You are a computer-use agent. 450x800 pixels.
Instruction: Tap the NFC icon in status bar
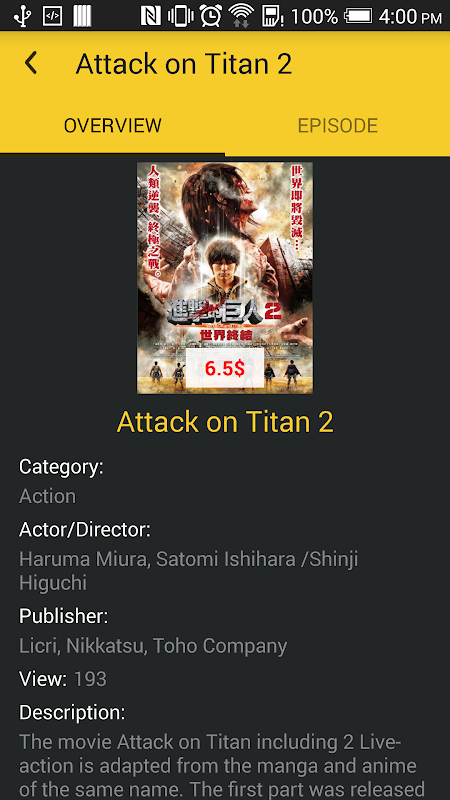[x=151, y=16]
